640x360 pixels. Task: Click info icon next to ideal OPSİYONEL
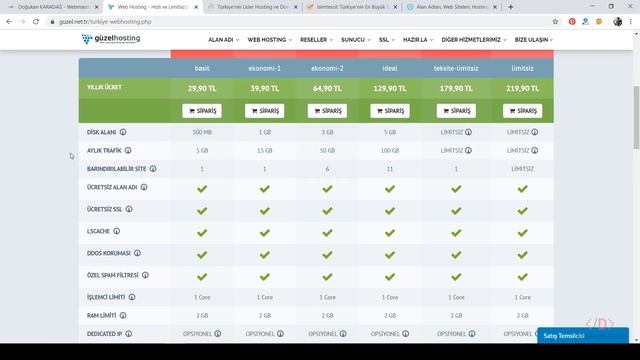pos(406,334)
